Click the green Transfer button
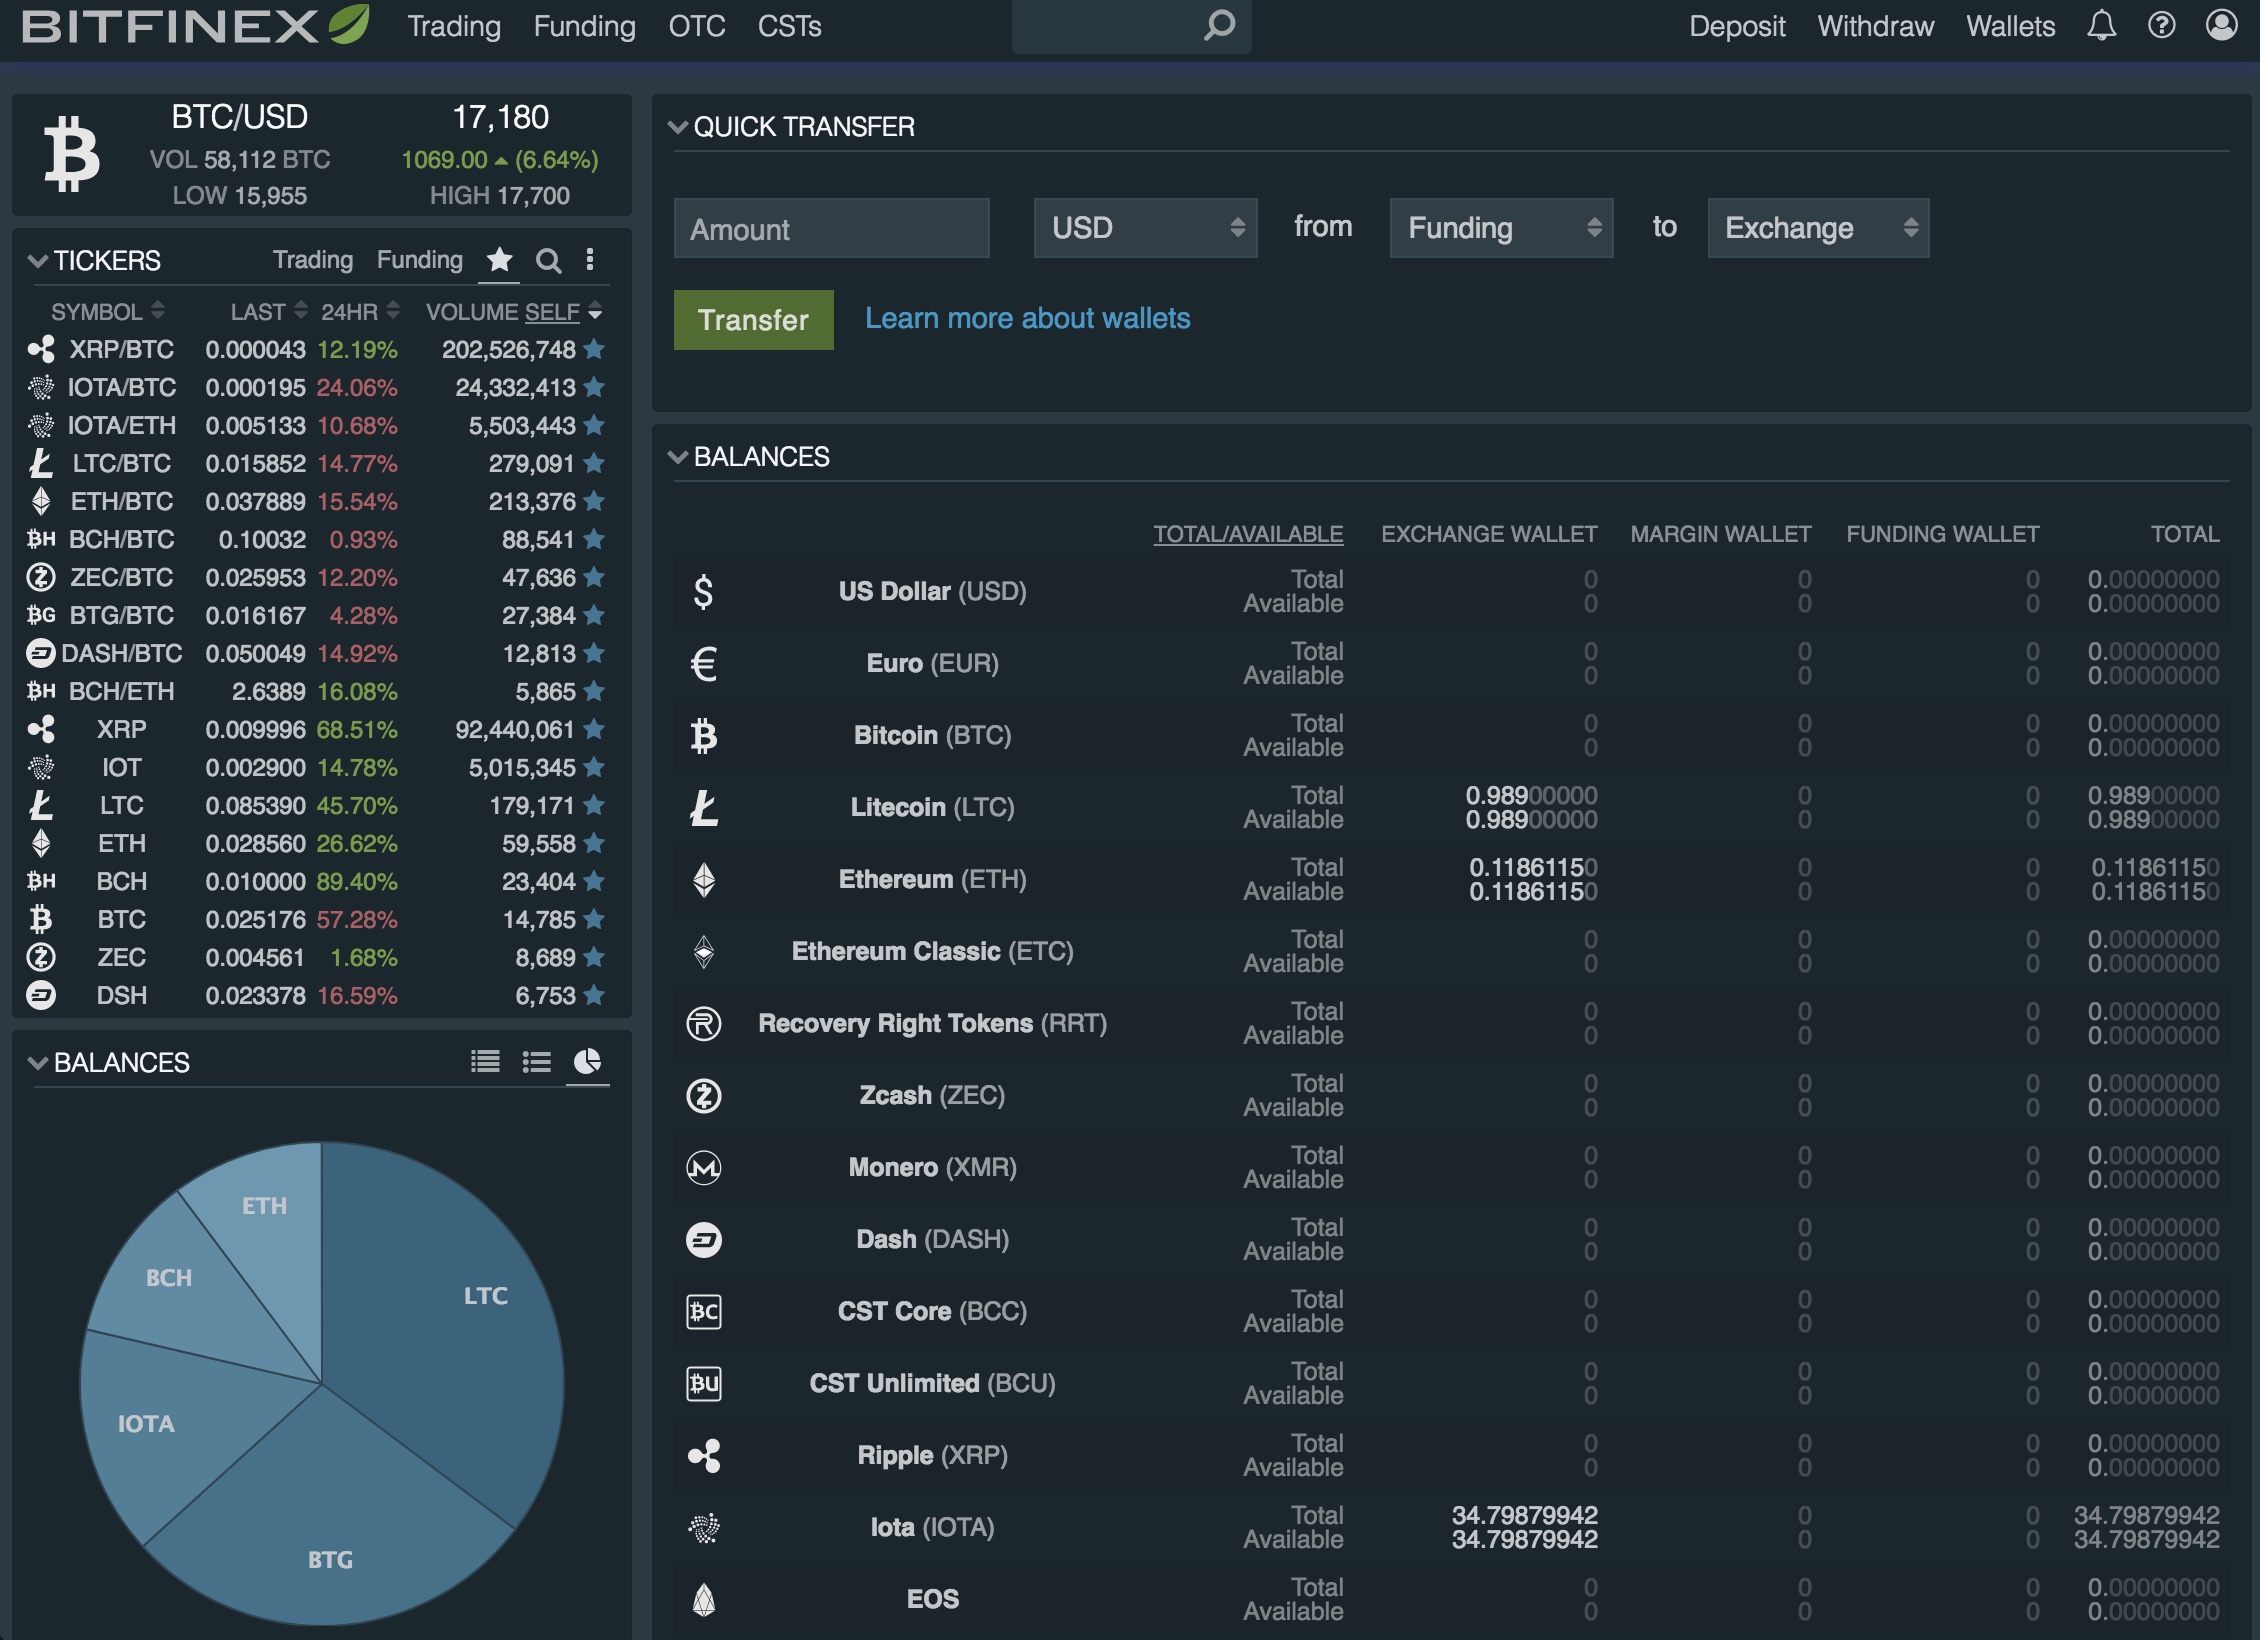 click(x=753, y=320)
